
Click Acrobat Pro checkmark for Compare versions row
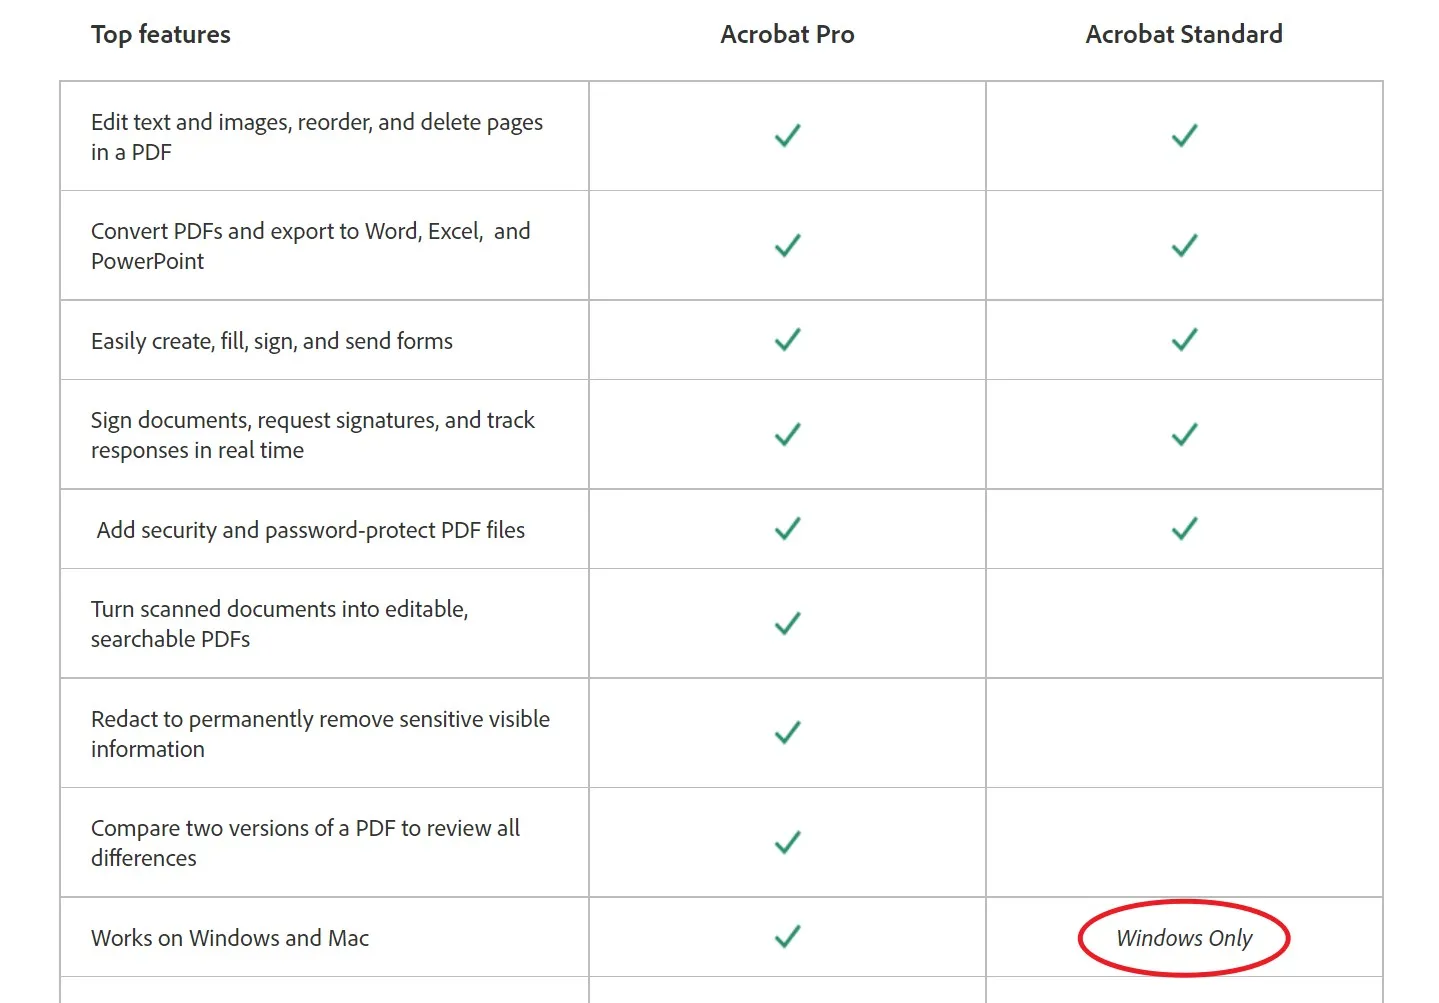point(787,842)
